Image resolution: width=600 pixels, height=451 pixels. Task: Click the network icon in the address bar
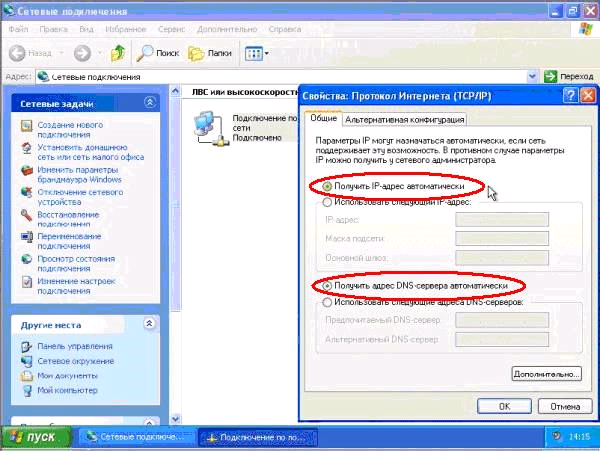[43, 77]
